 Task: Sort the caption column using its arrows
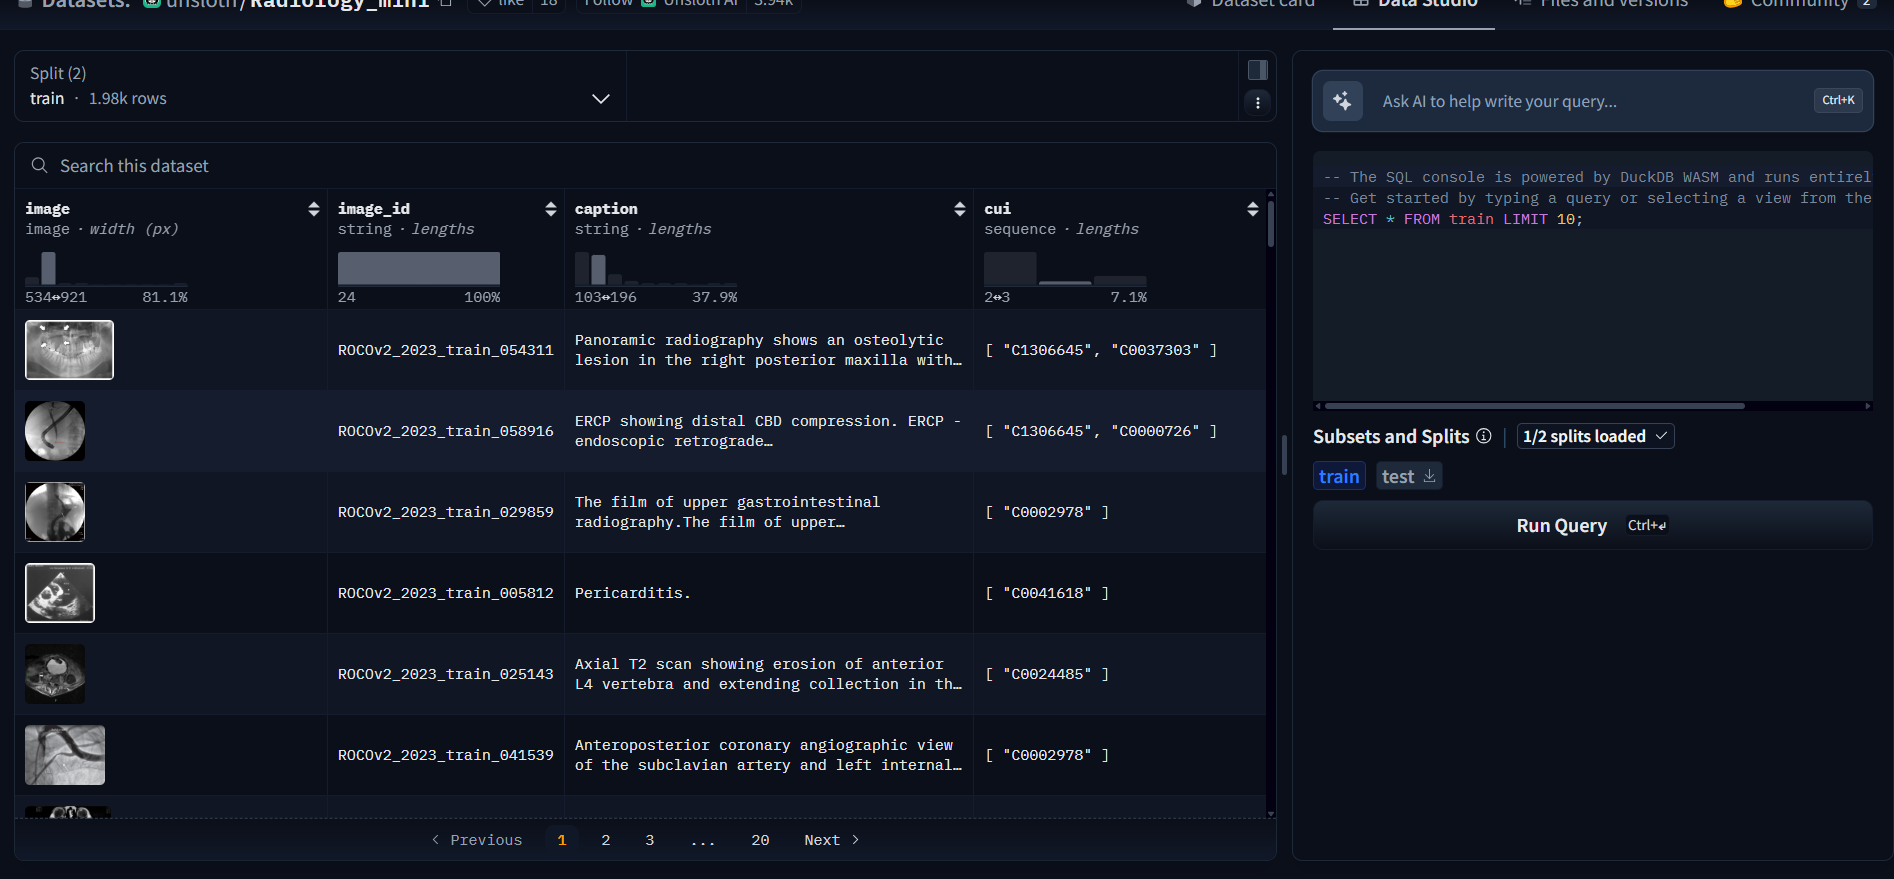[x=959, y=209]
